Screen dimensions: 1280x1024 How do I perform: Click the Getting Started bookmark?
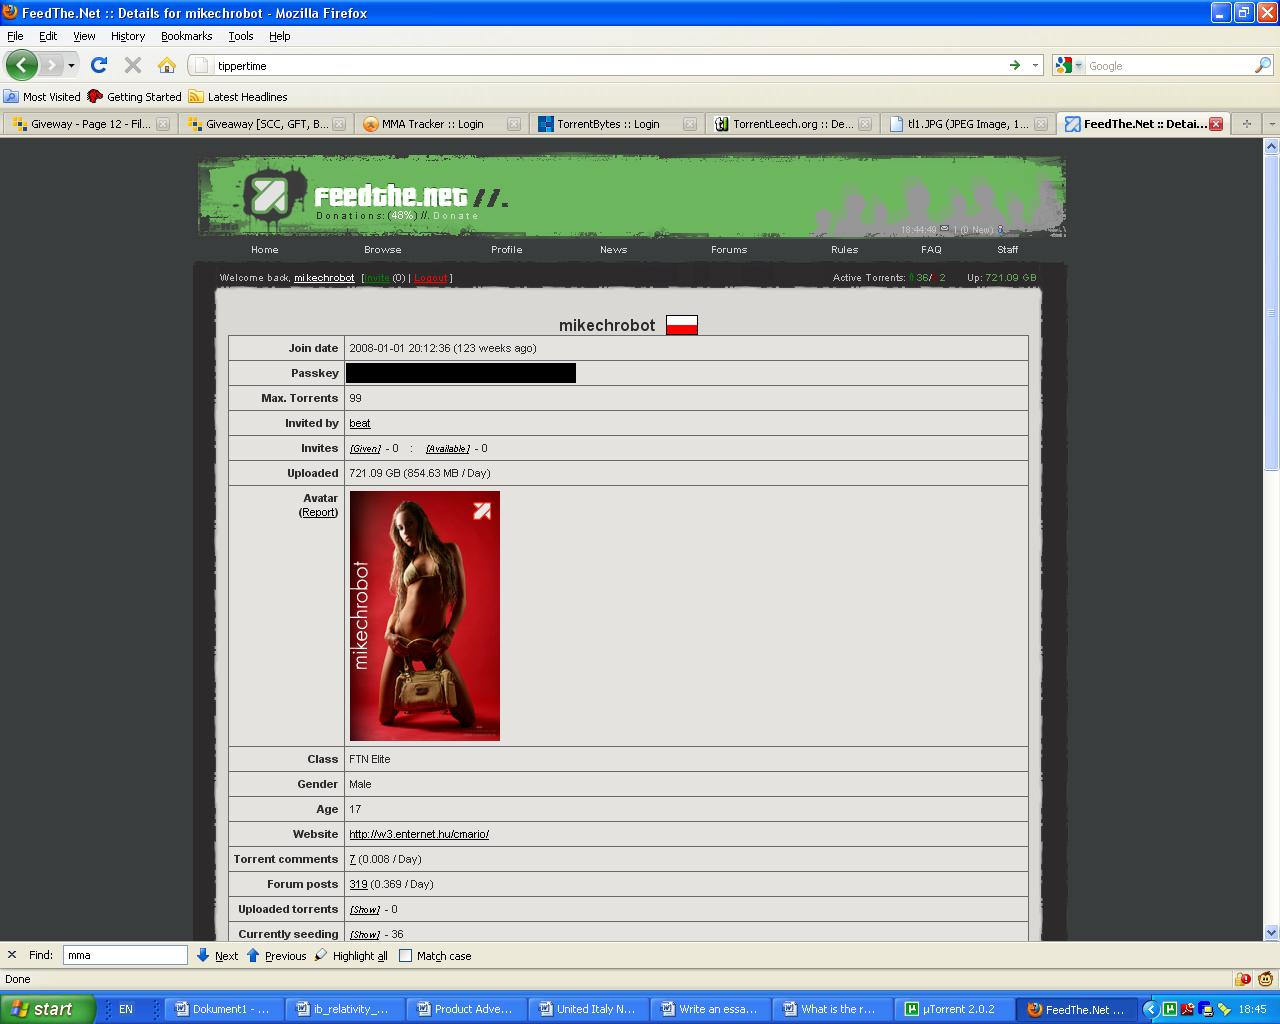click(134, 96)
